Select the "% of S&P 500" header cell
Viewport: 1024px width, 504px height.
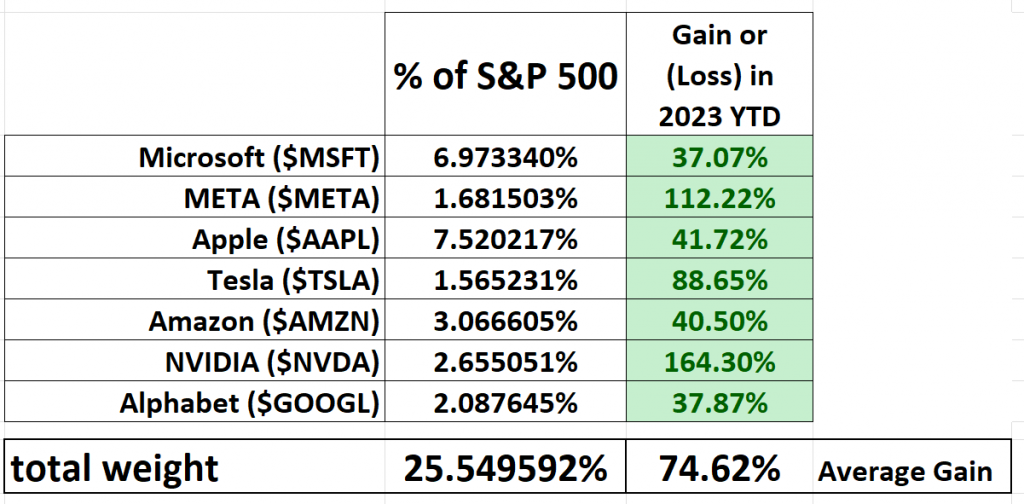click(x=503, y=78)
